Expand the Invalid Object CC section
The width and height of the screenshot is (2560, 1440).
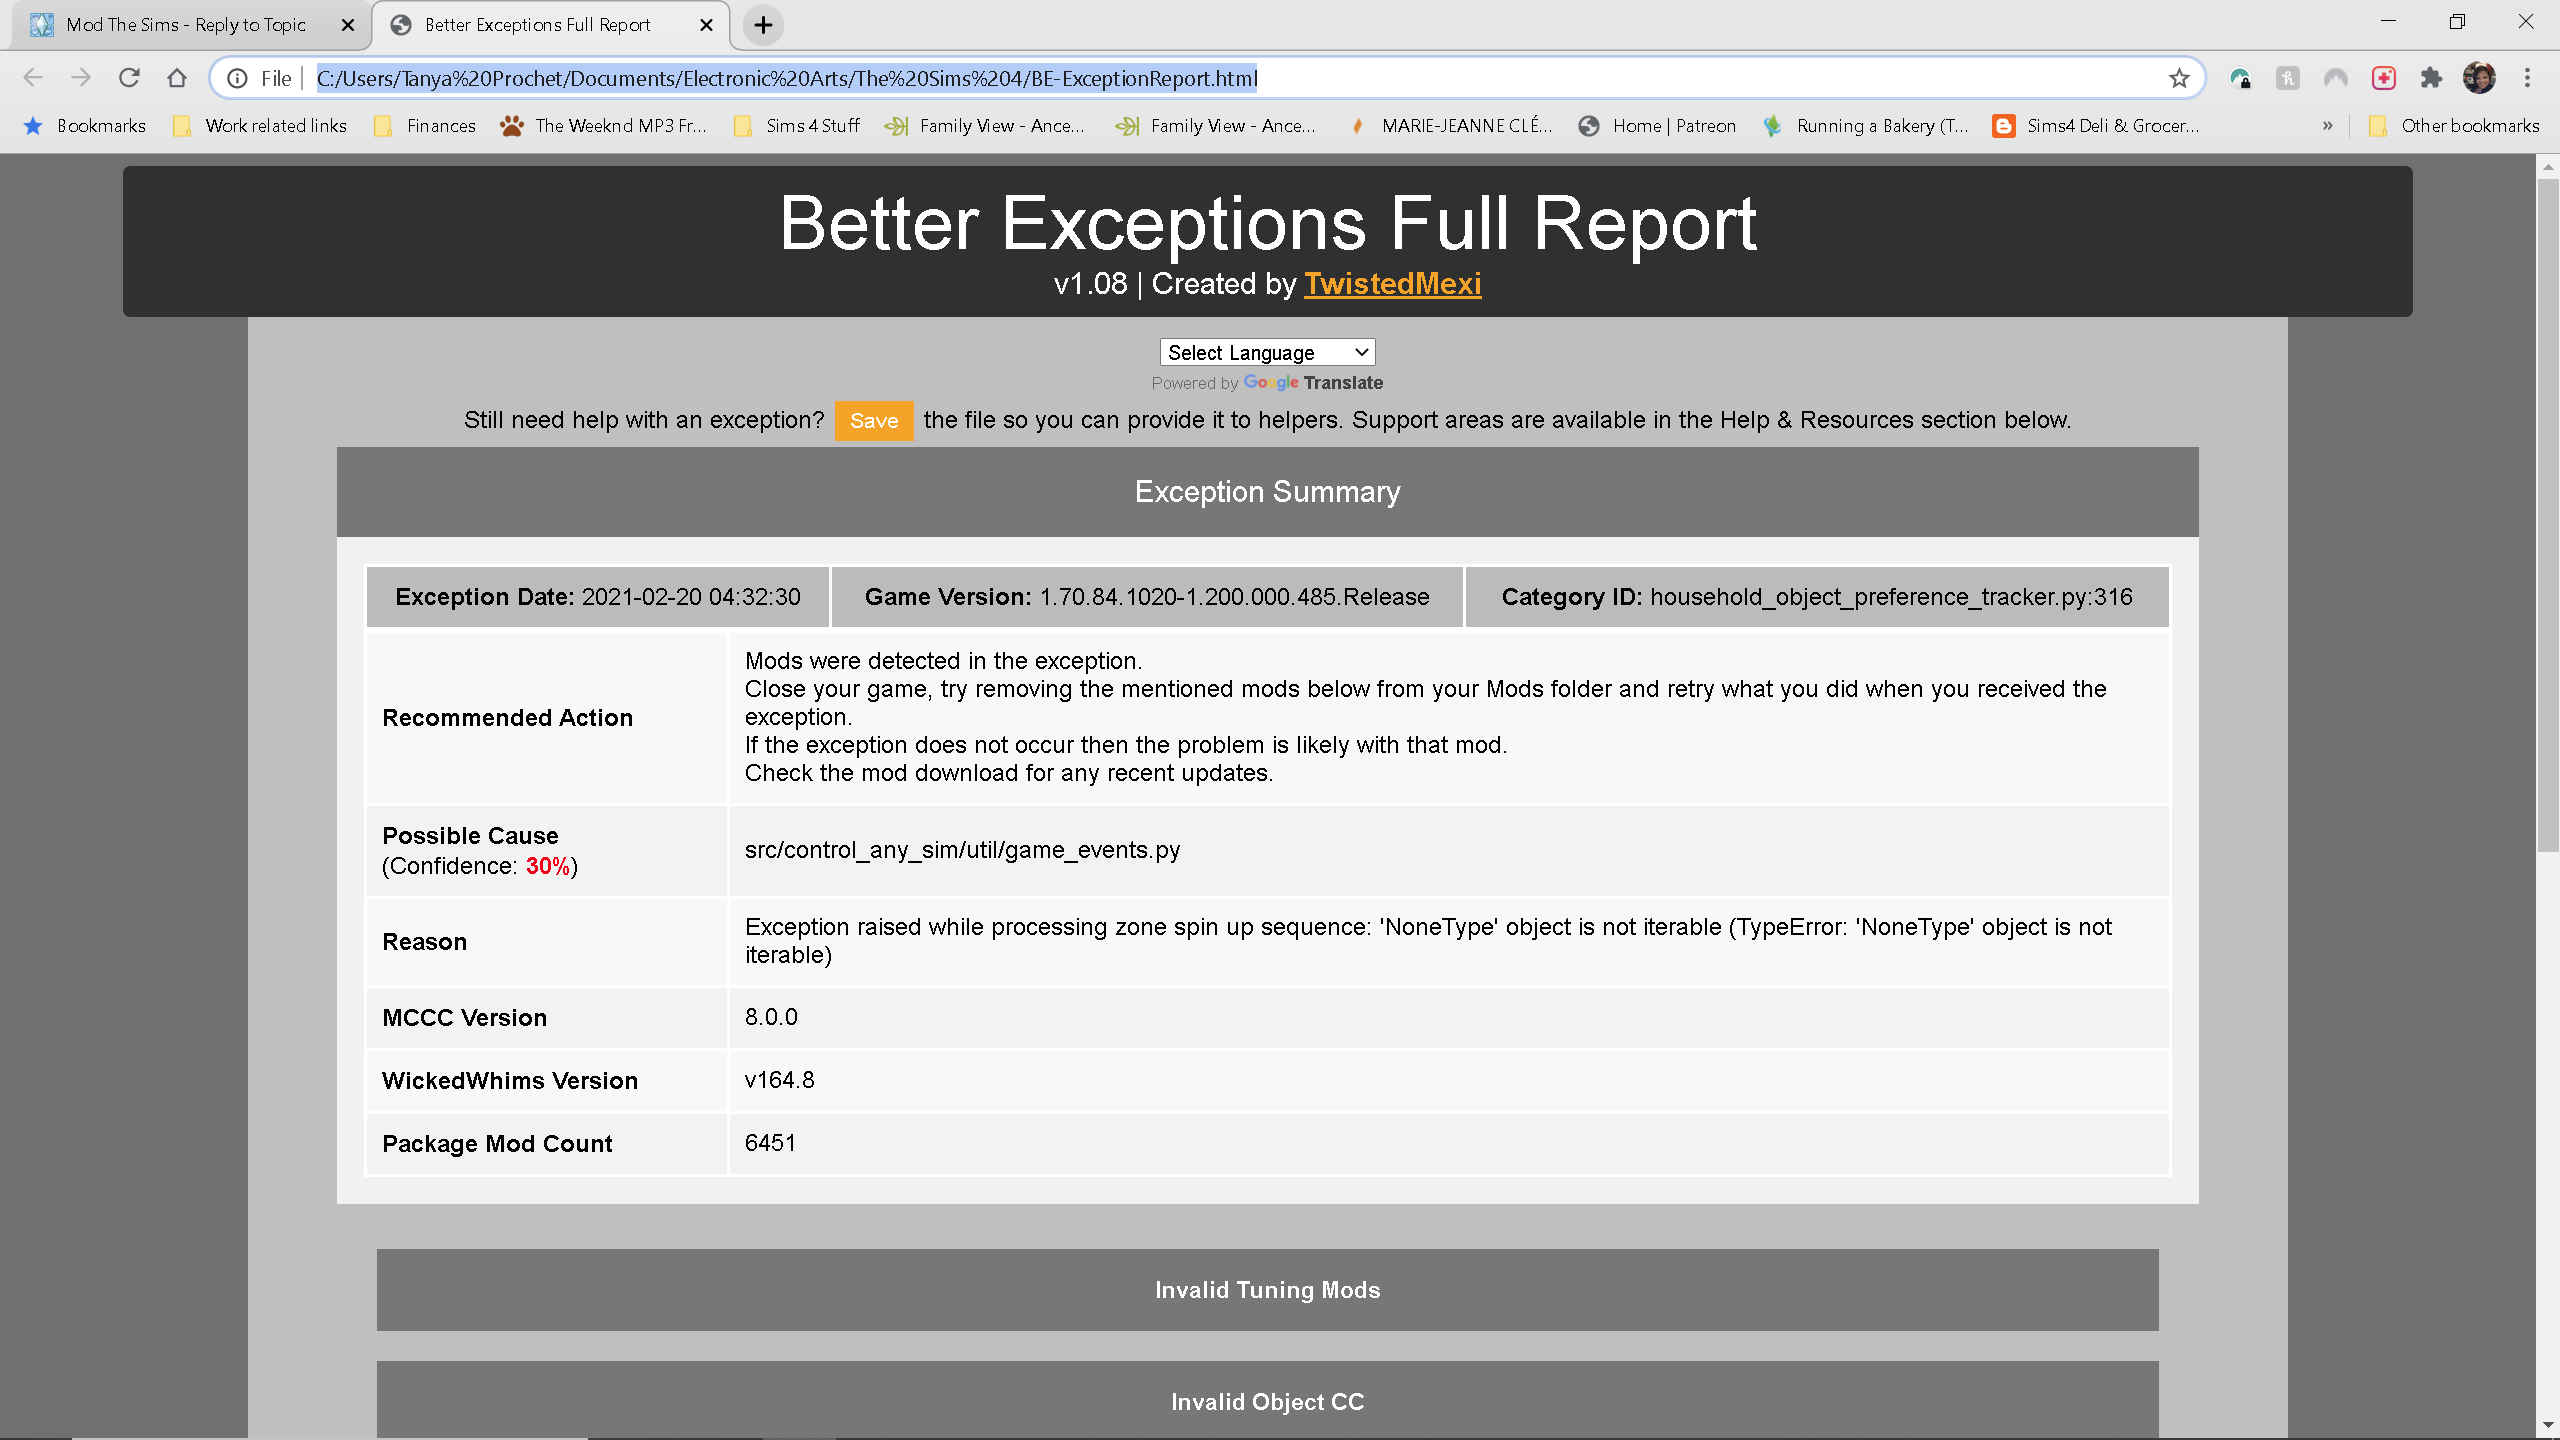[1267, 1402]
